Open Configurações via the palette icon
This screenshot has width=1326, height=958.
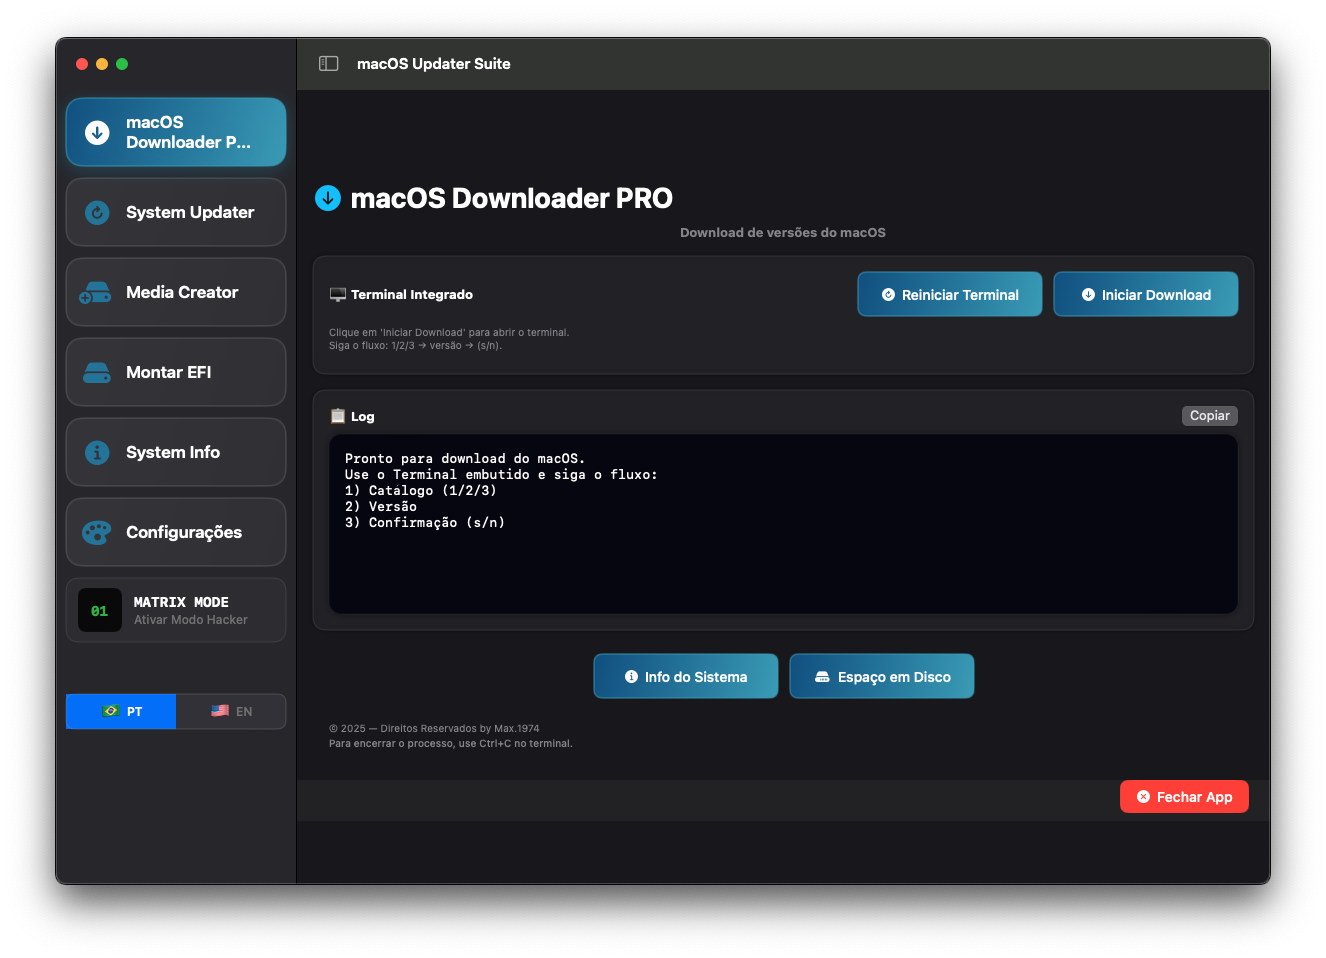click(x=95, y=532)
